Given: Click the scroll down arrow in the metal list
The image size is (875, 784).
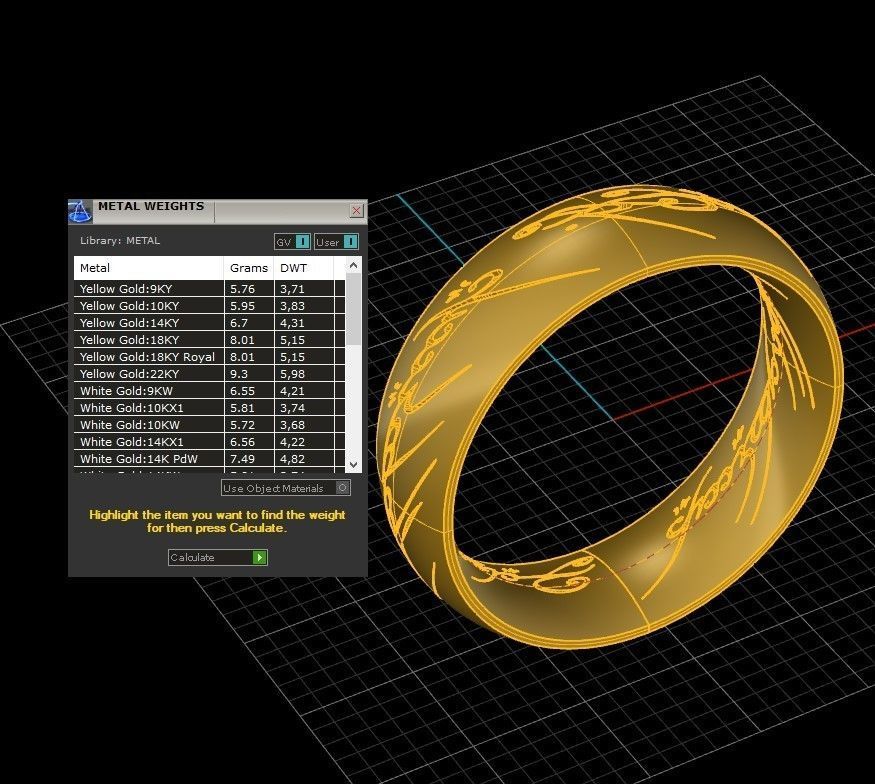Looking at the screenshot, I should 353,464.
